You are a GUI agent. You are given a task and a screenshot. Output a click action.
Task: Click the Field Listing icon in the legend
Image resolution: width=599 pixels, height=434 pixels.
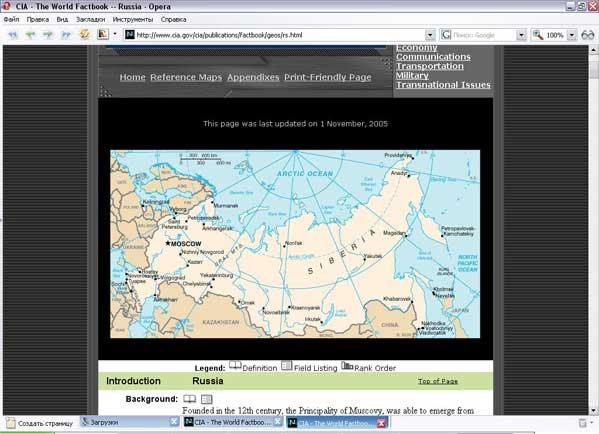click(x=287, y=366)
